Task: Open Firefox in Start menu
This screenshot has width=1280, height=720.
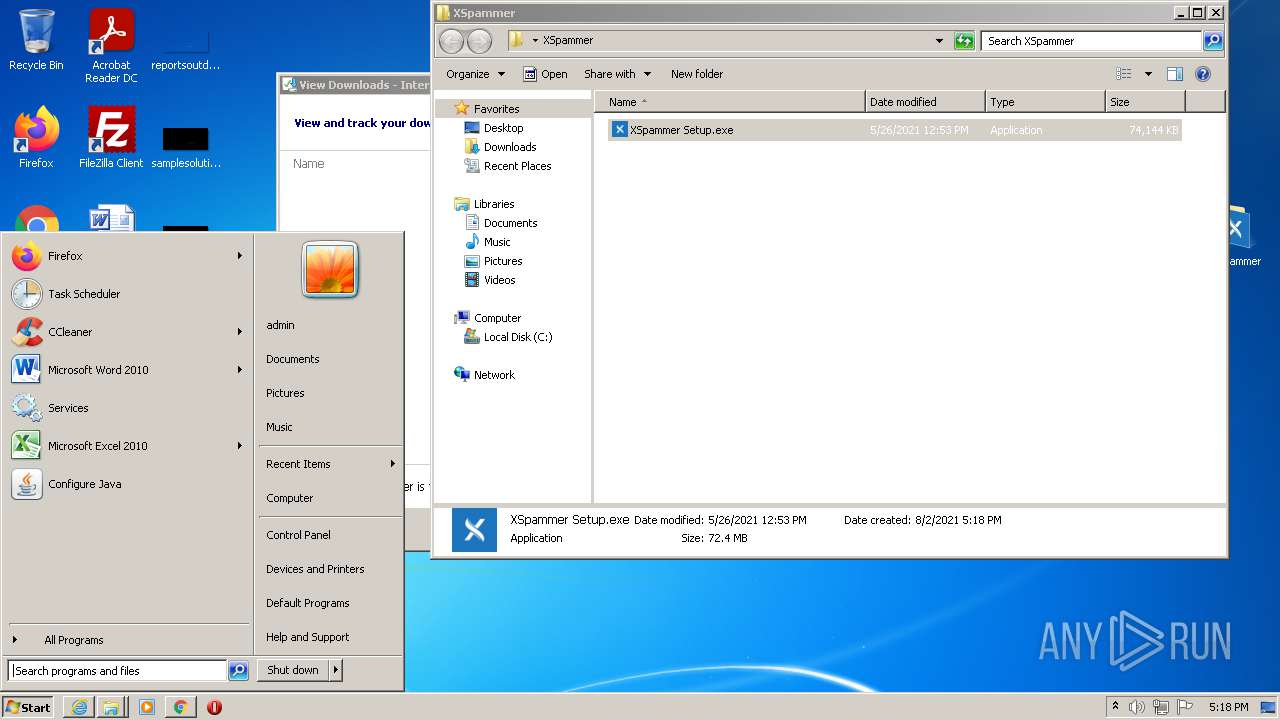Action: click(126, 256)
